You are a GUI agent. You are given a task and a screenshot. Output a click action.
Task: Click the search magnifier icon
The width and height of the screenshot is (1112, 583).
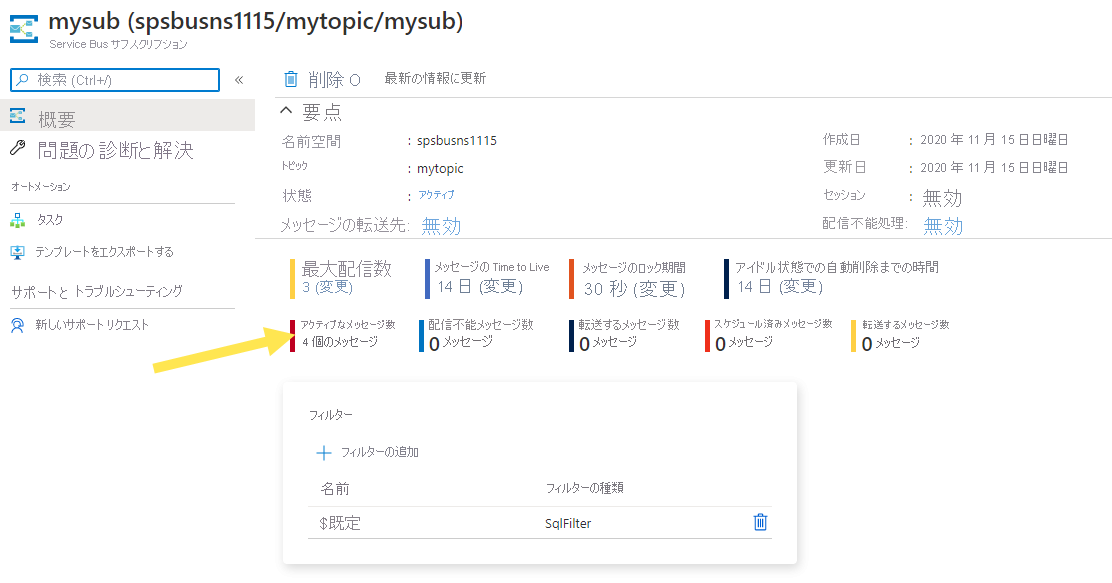[x=23, y=79]
